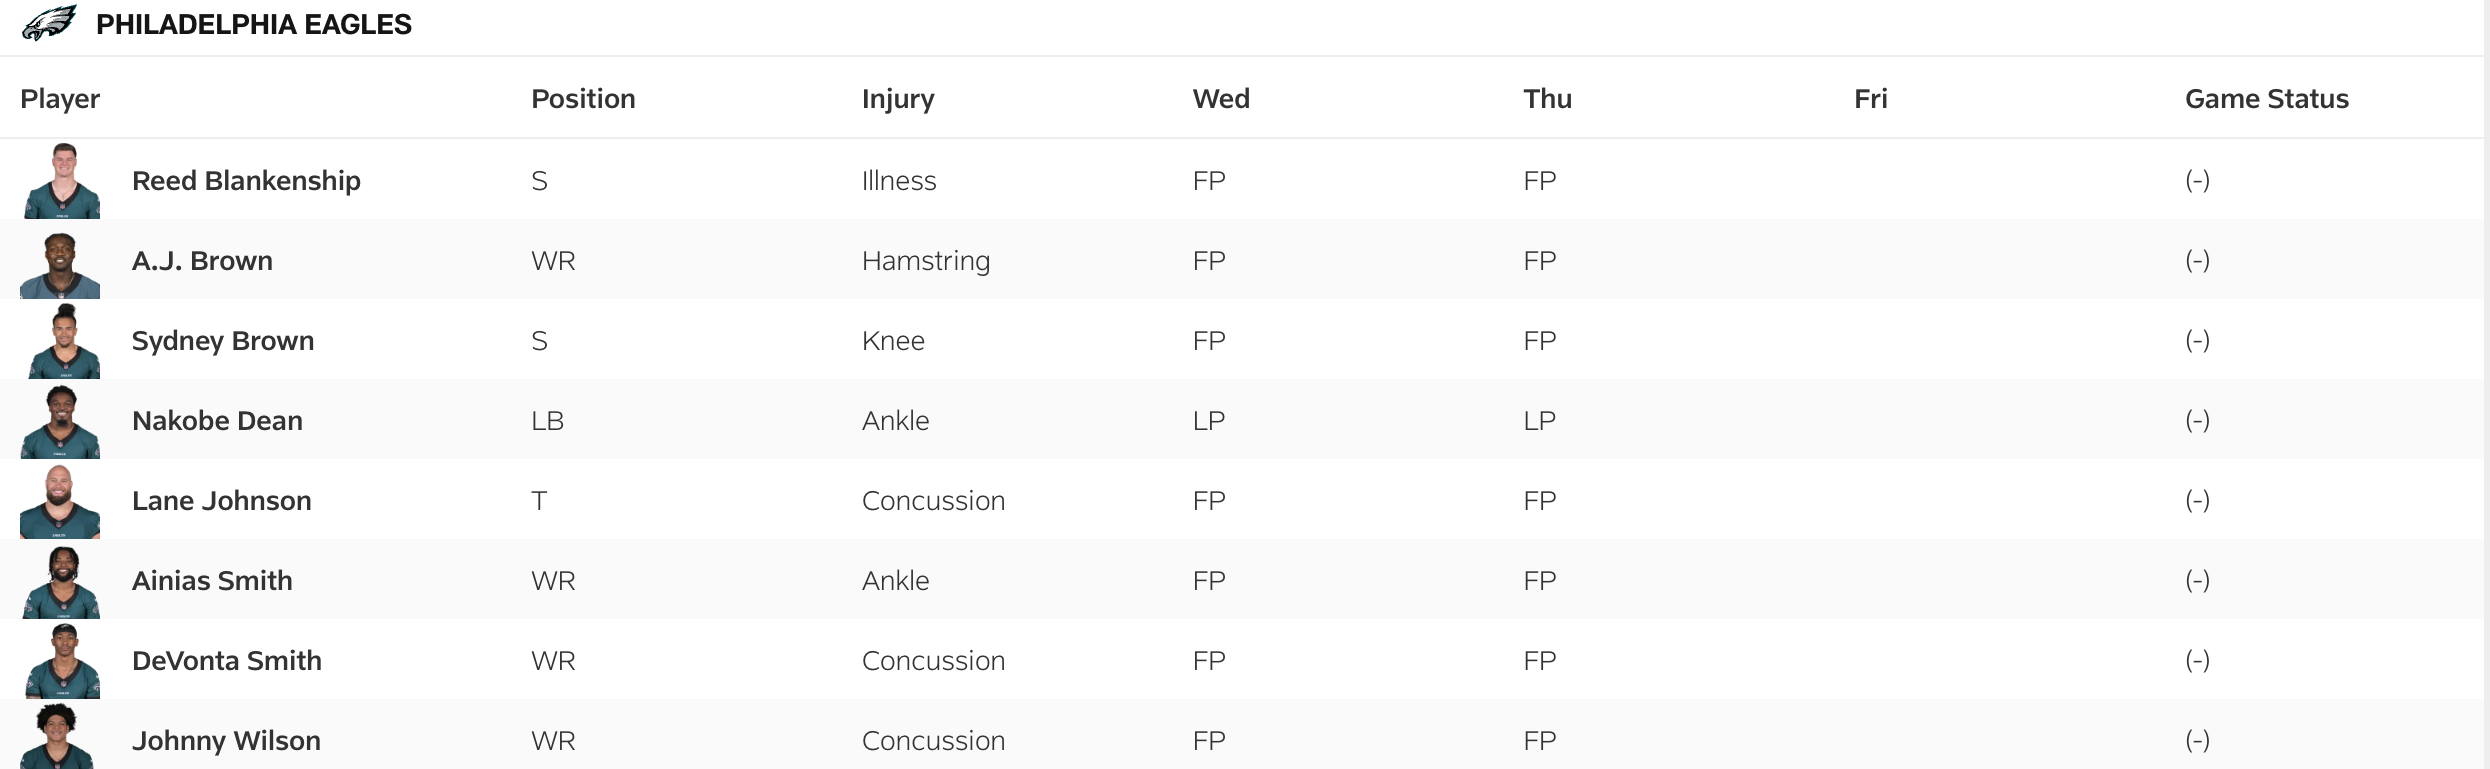Screen dimensions: 2490x769
Task: Open Reed Blankenship's headshot photo
Action: 61,181
